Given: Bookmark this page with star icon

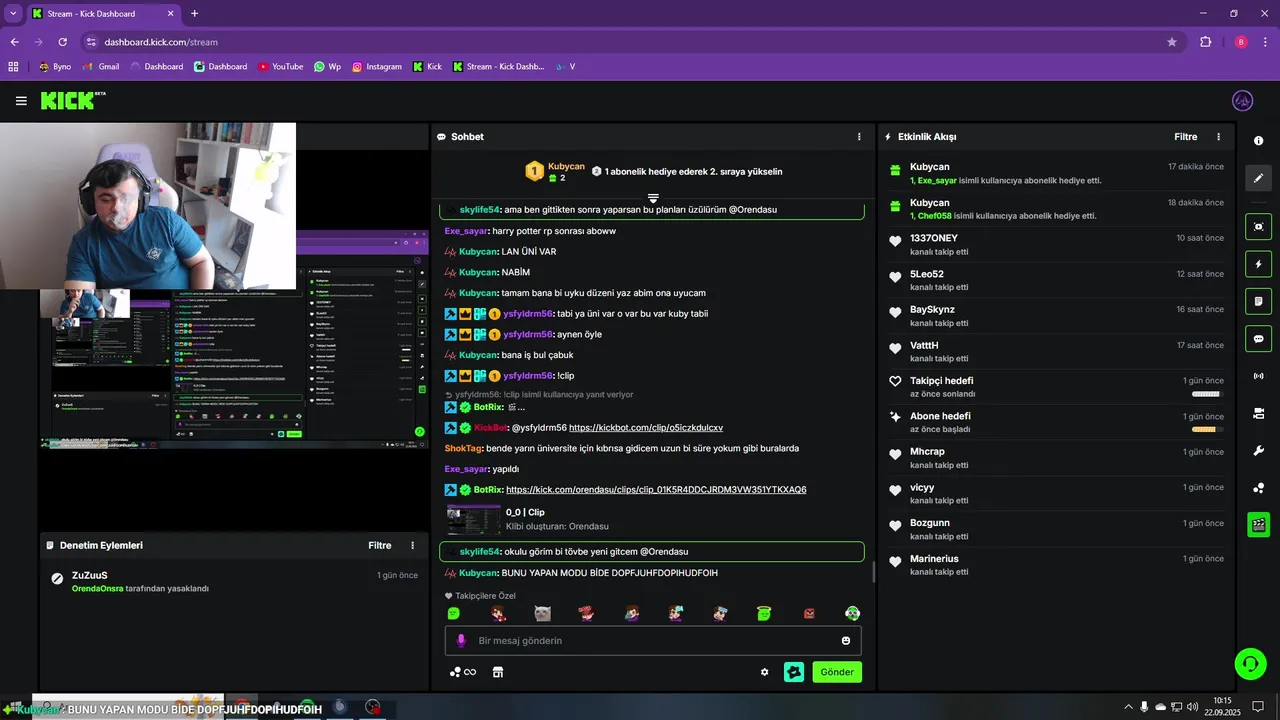Looking at the screenshot, I should click(x=1172, y=42).
